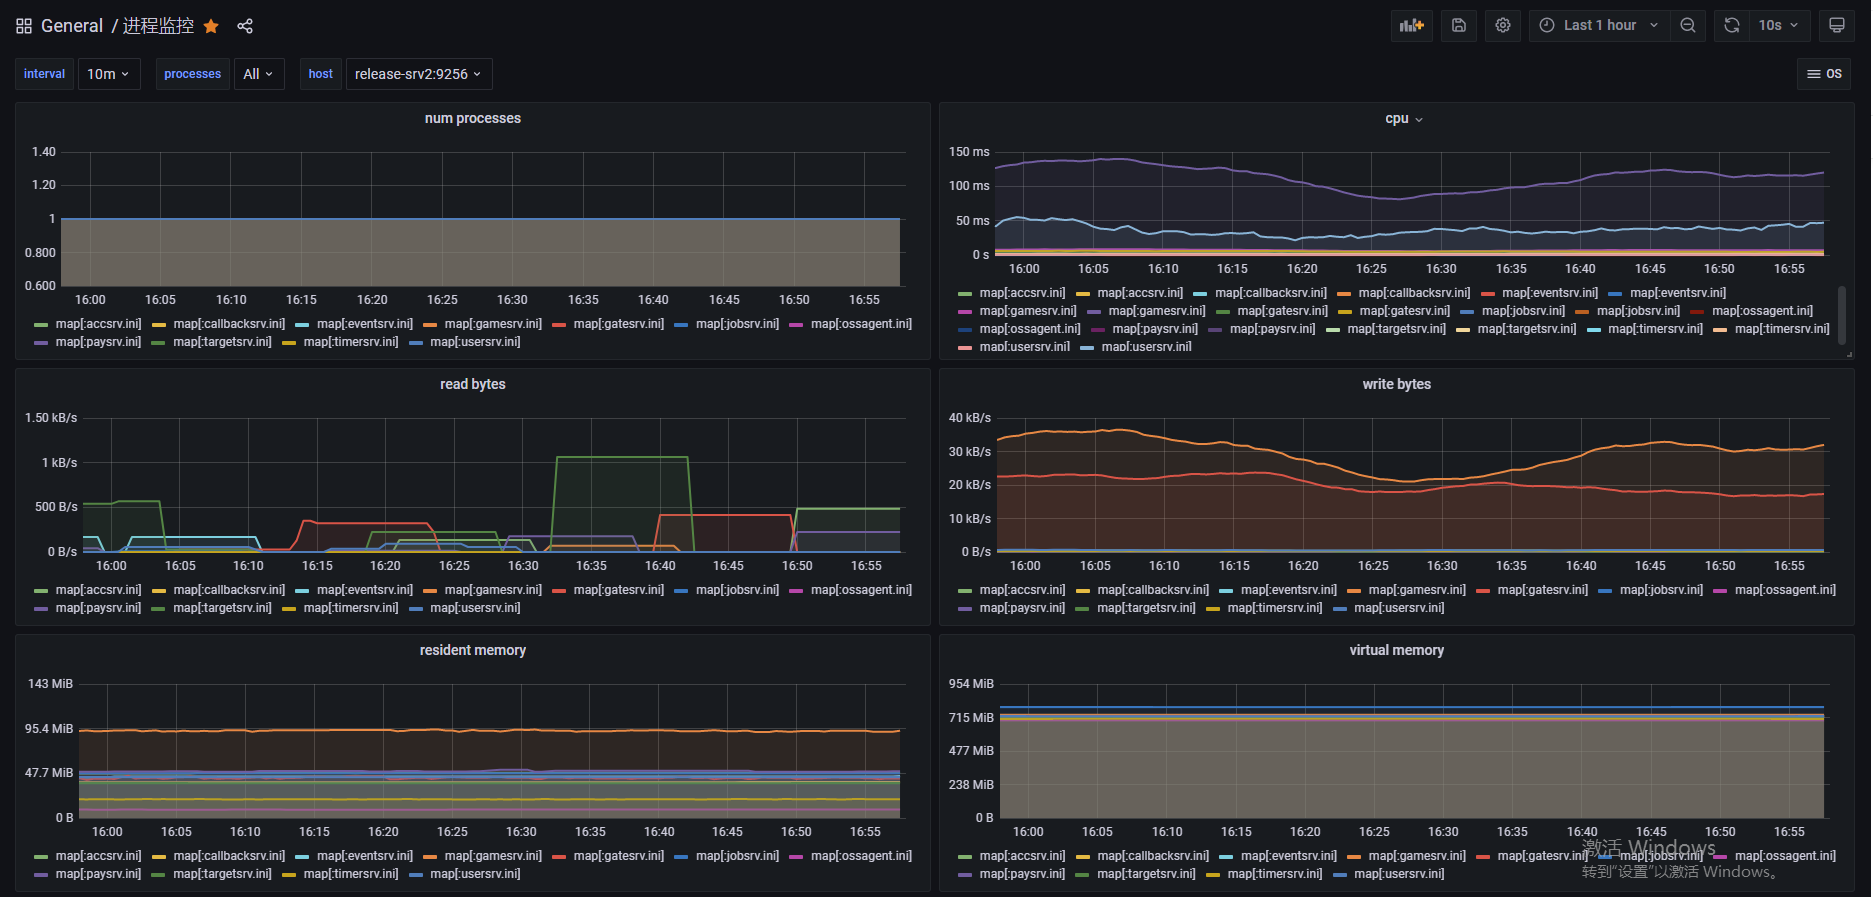Toggle map[:callbacksrv.ini] series in read bytes legend
This screenshot has width=1873, height=897.
[229, 590]
